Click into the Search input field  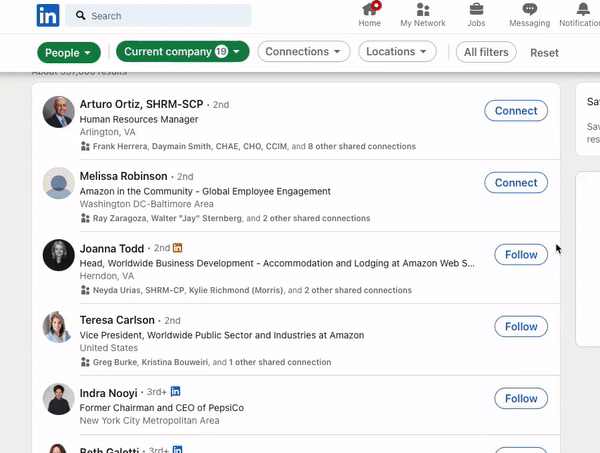point(158,16)
